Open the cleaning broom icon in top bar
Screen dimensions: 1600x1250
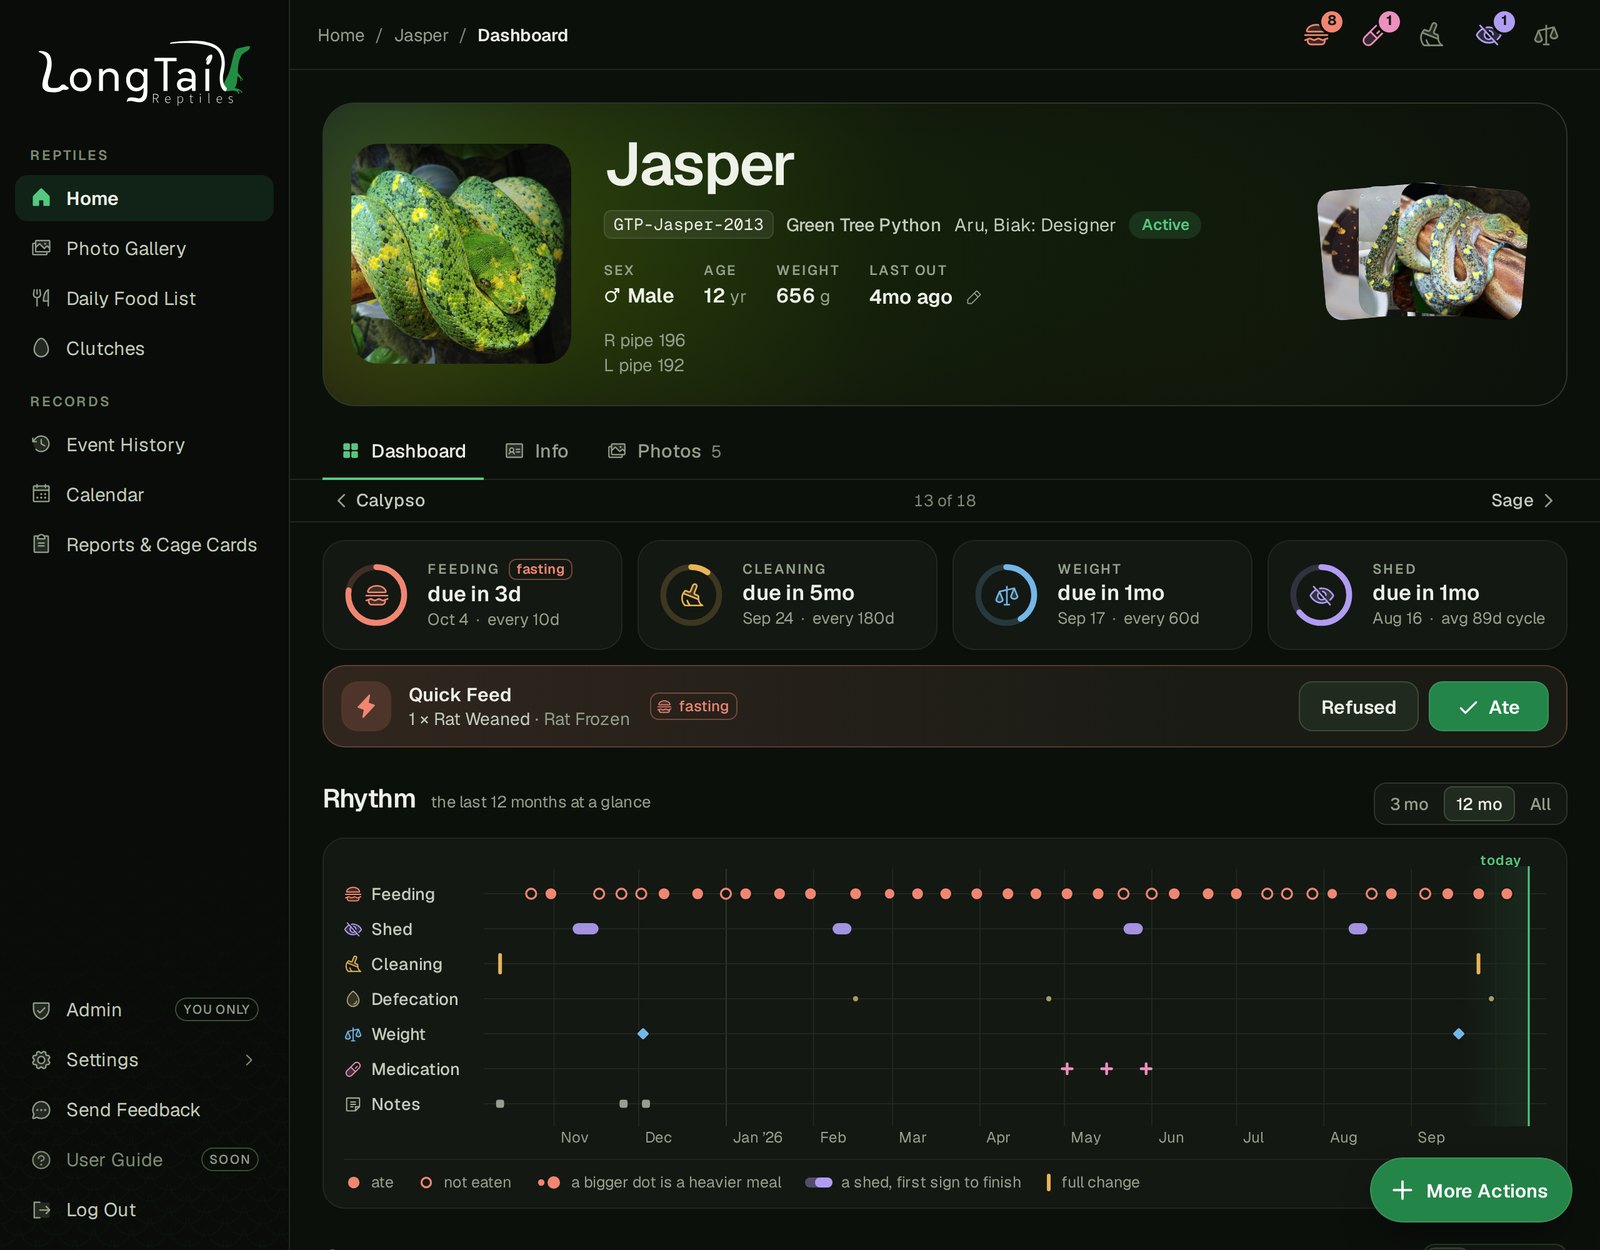(1431, 35)
